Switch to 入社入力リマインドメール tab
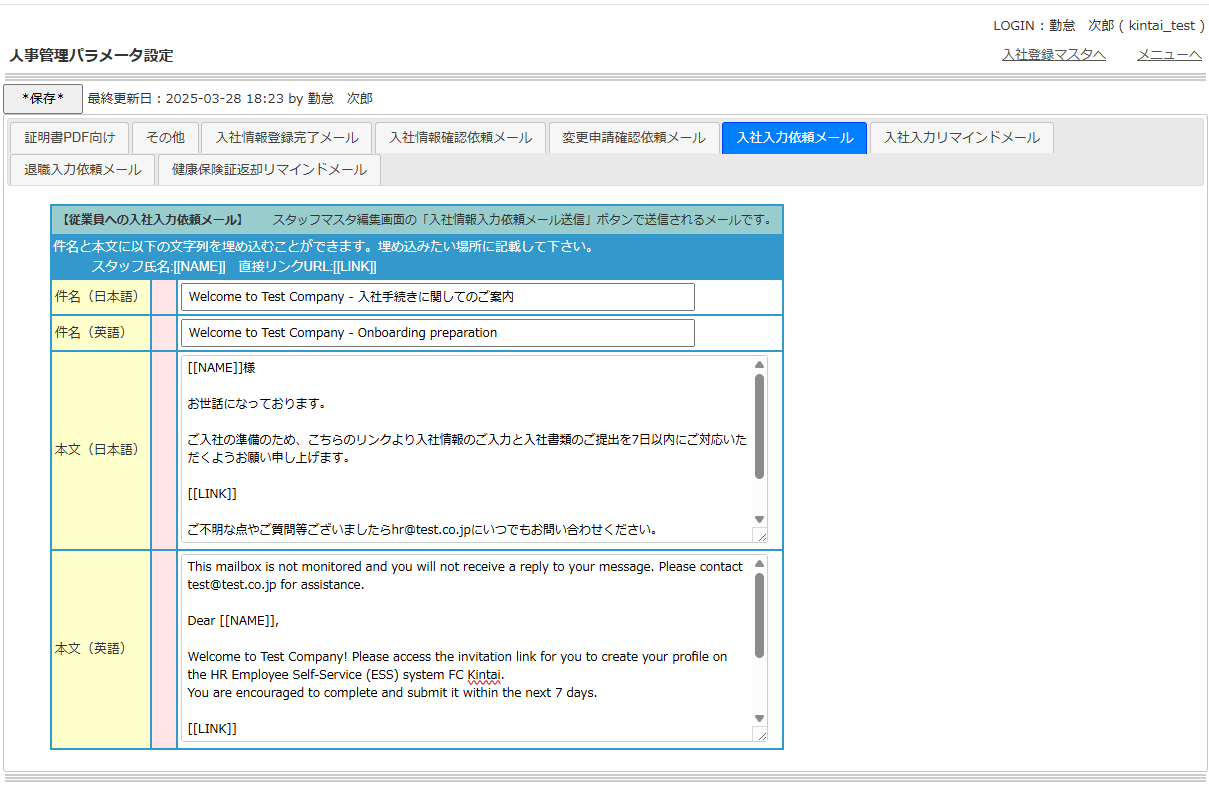 pos(961,138)
